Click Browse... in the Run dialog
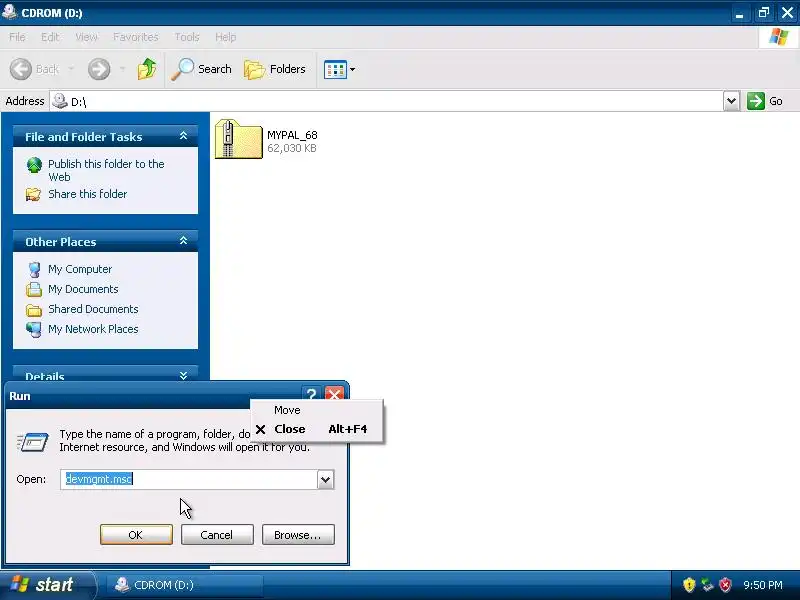 click(x=298, y=535)
